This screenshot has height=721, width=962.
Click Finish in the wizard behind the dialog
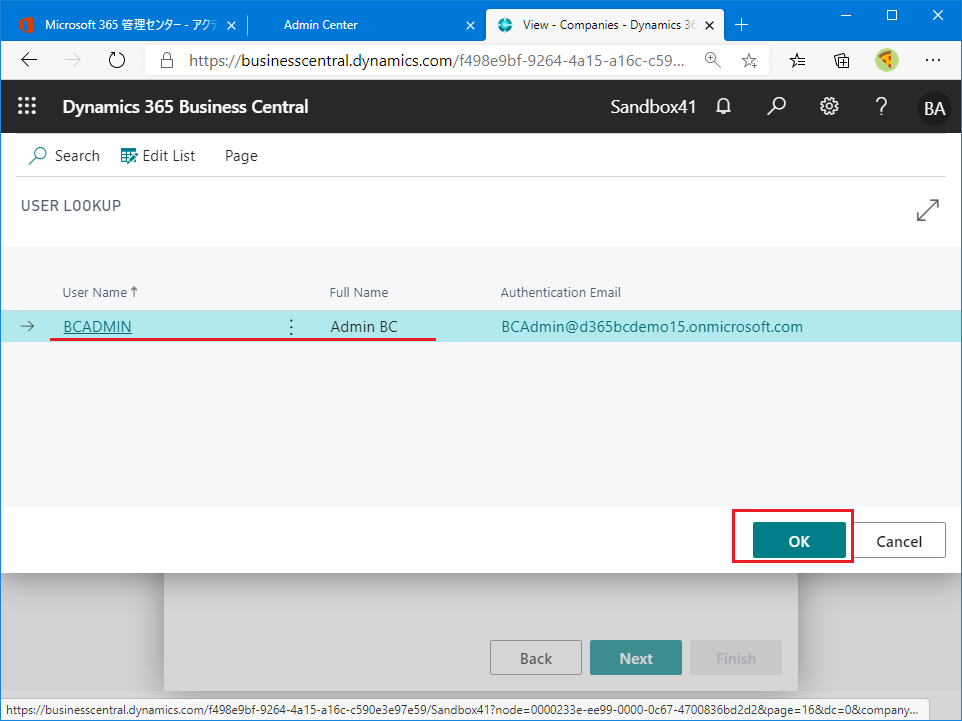point(736,658)
